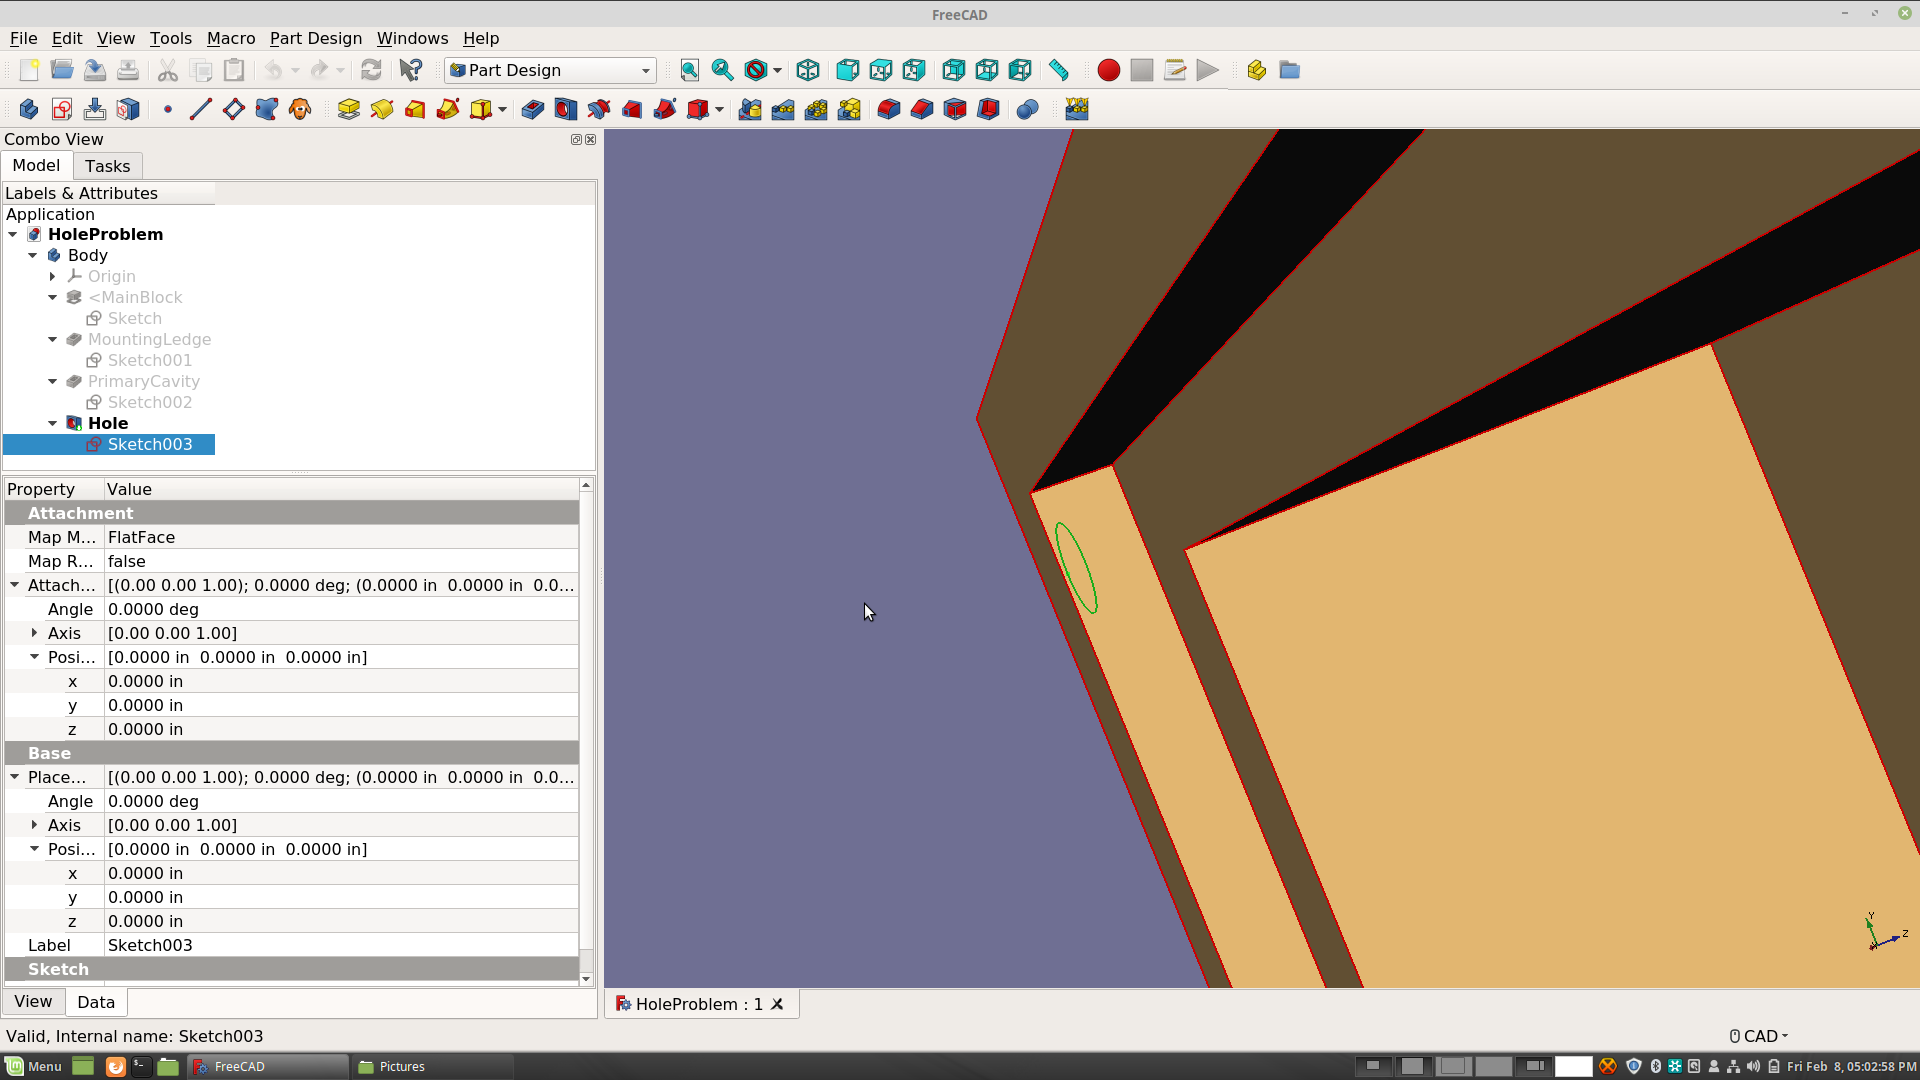This screenshot has height=1080, width=1920.
Task: Open the Part Design workbench dropdown
Action: (x=551, y=70)
